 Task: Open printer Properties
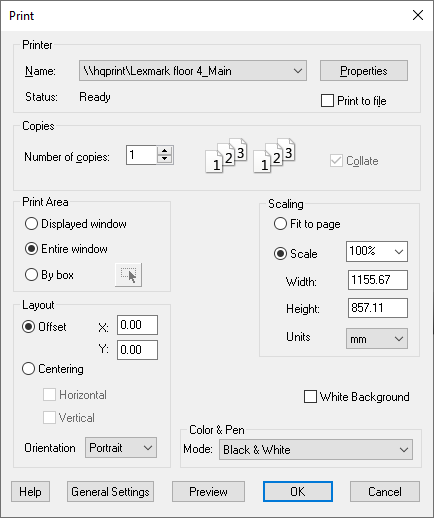point(364,71)
